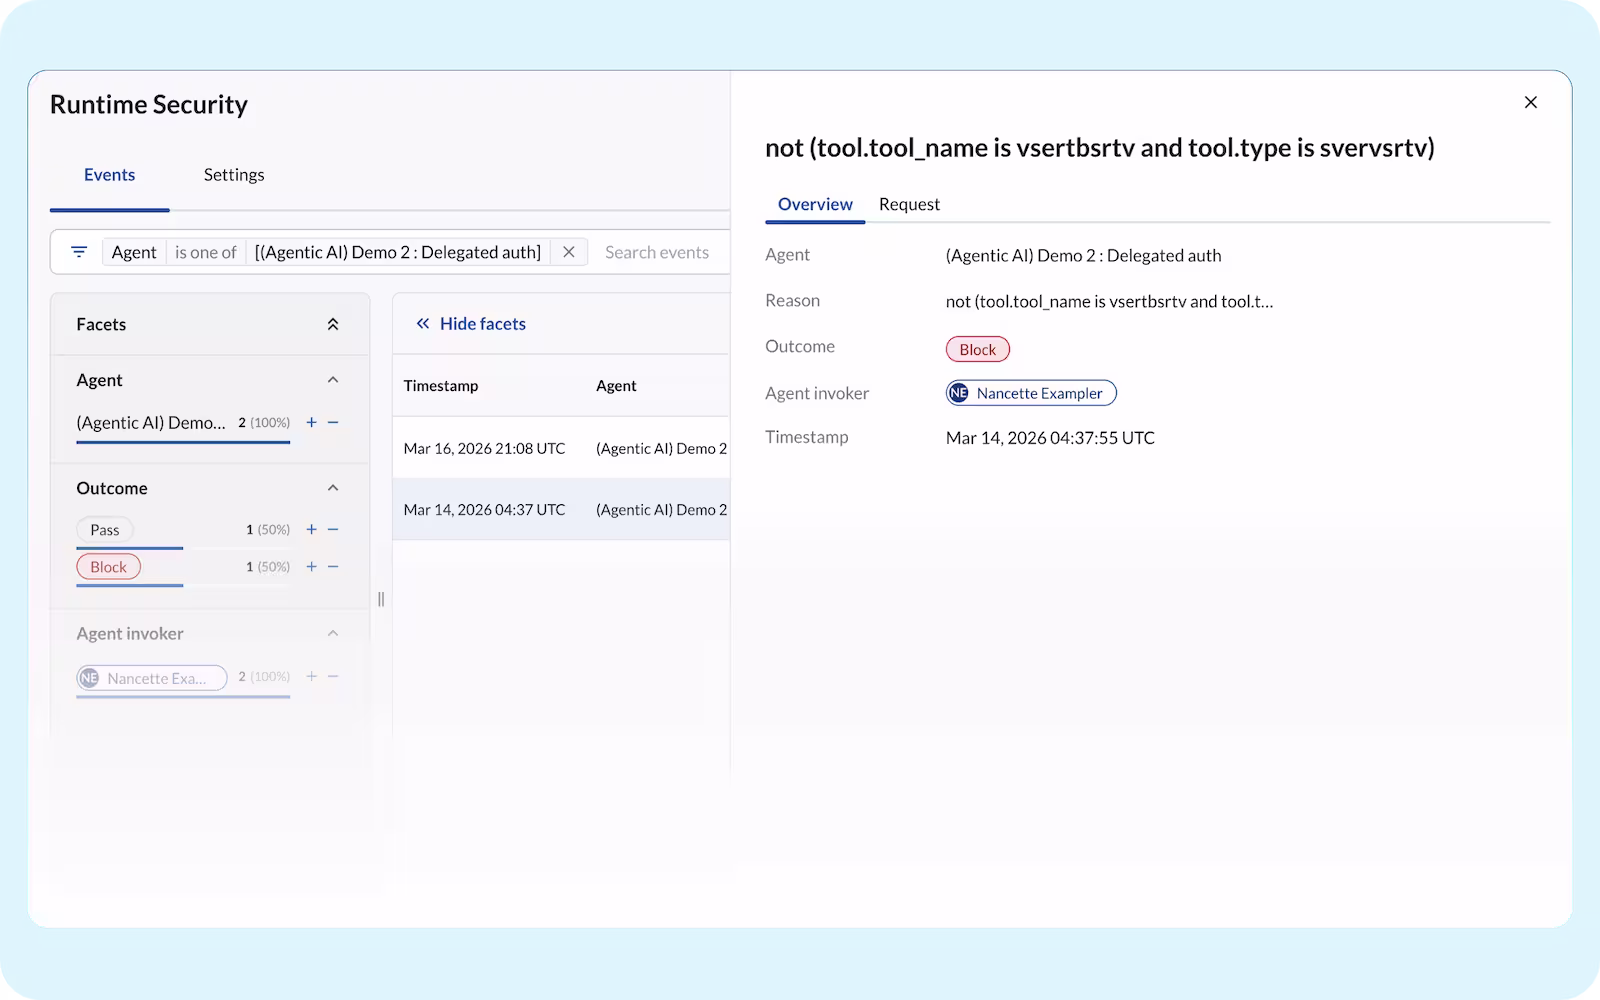
Task: Toggle the Pass outcome filter pill
Action: click(x=104, y=529)
